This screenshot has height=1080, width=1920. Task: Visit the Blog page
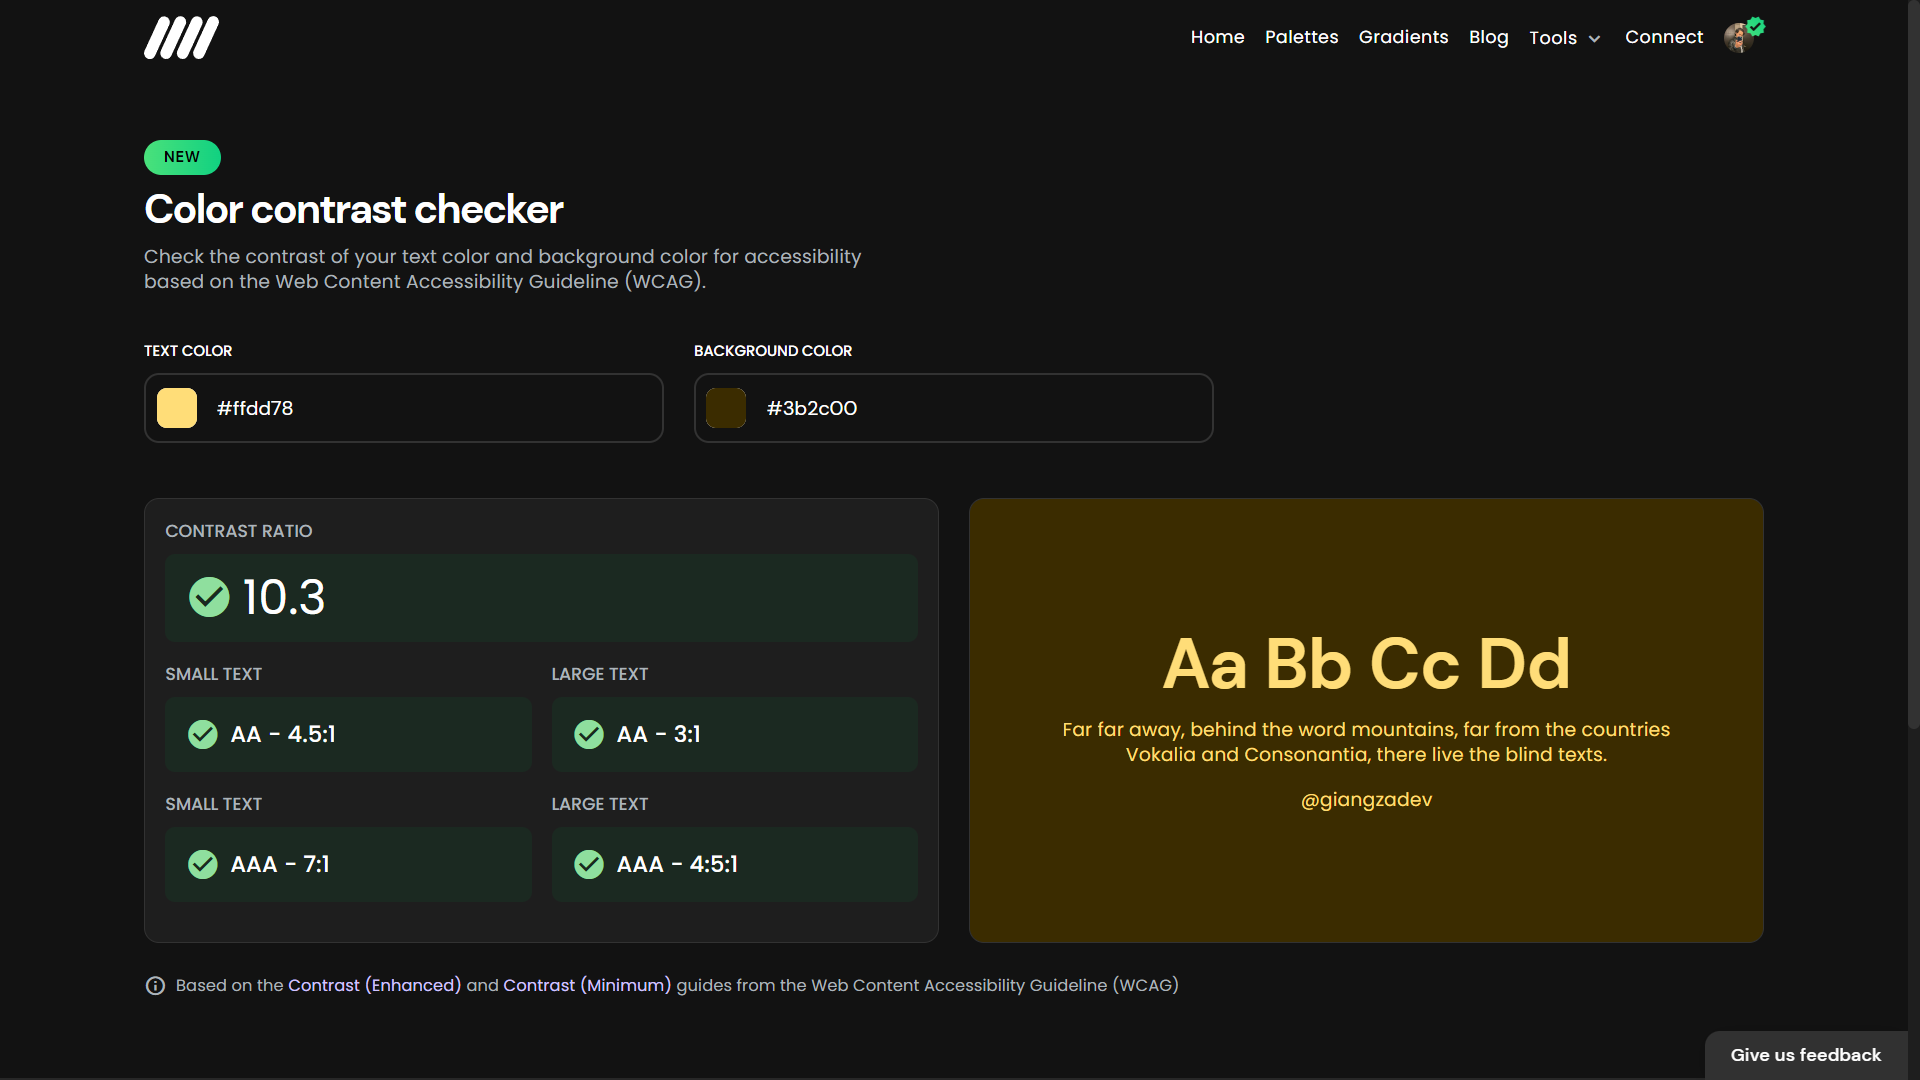coord(1488,37)
